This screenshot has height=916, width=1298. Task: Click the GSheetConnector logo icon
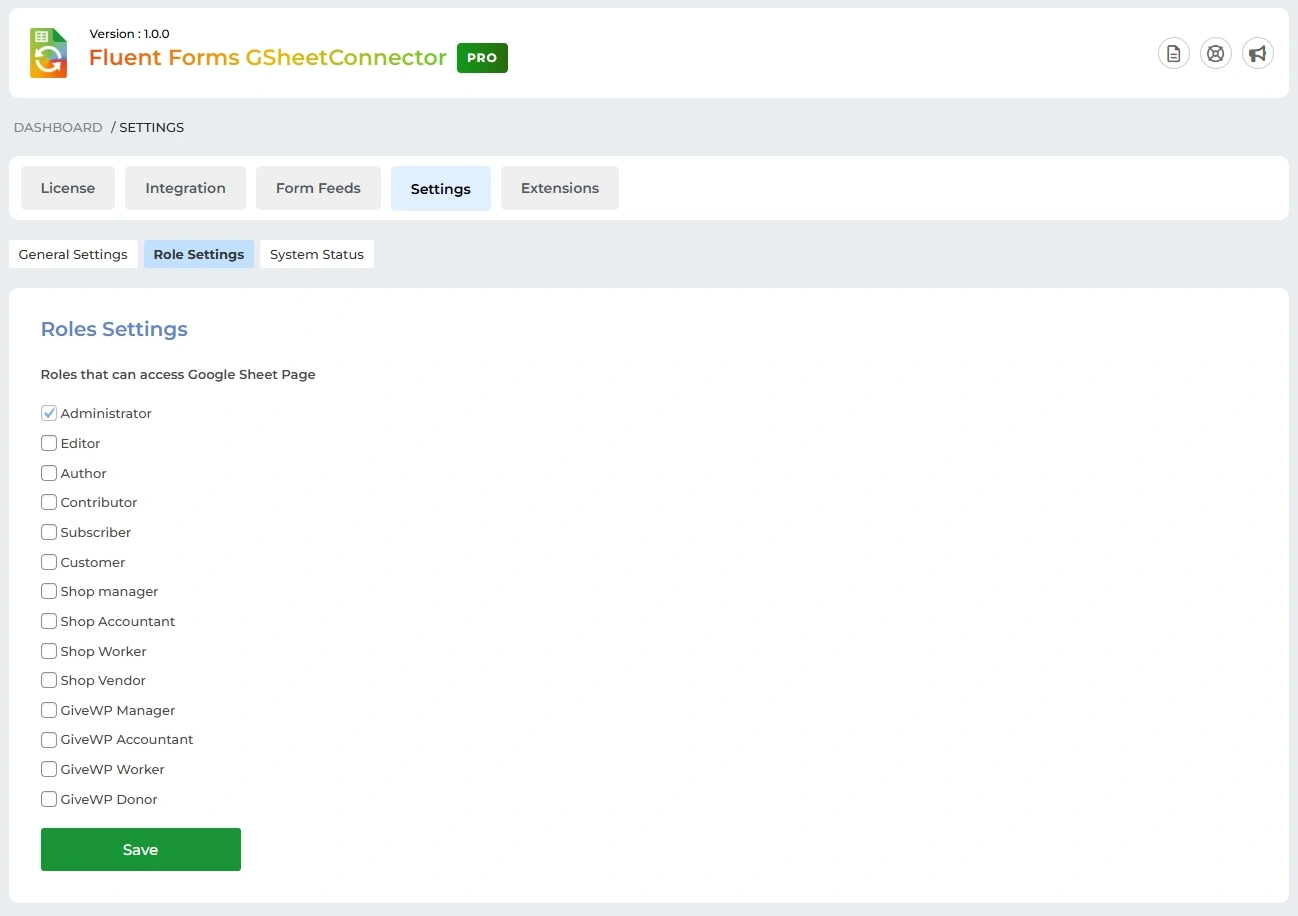click(48, 53)
